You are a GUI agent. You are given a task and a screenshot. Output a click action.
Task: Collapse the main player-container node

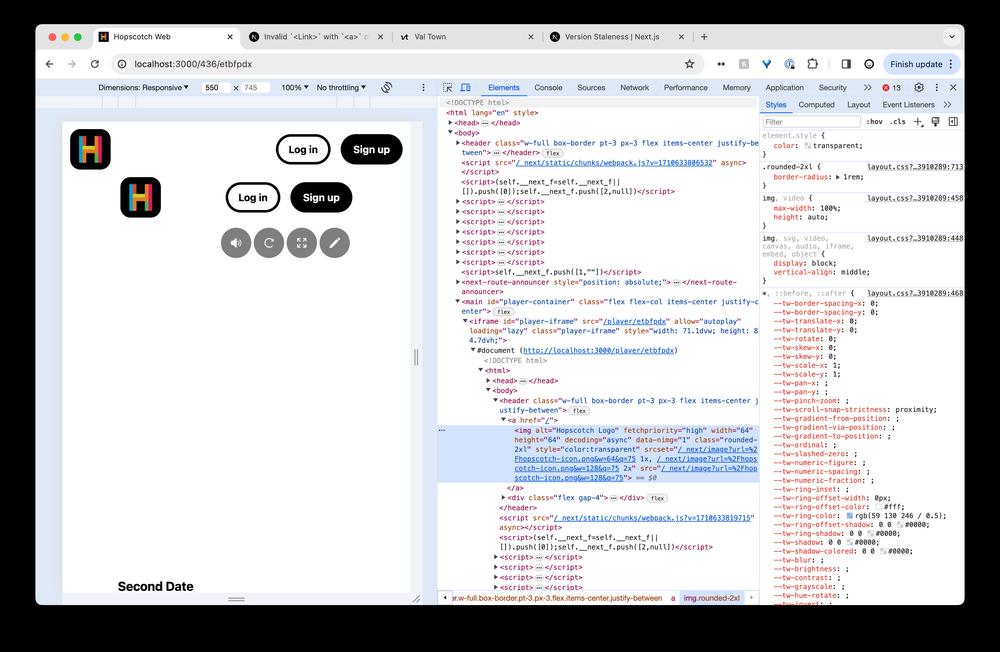click(x=458, y=301)
